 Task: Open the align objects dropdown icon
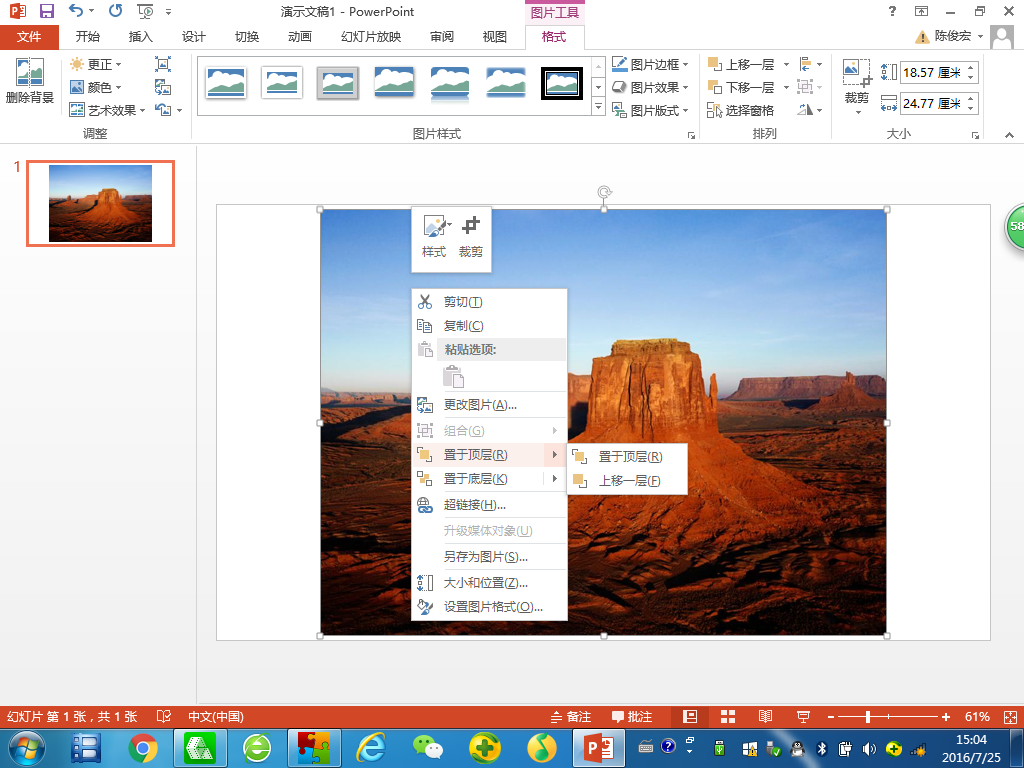(810, 64)
